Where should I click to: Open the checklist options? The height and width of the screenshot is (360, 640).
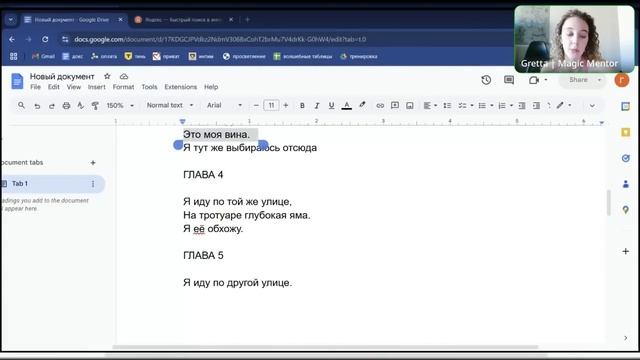(x=465, y=106)
